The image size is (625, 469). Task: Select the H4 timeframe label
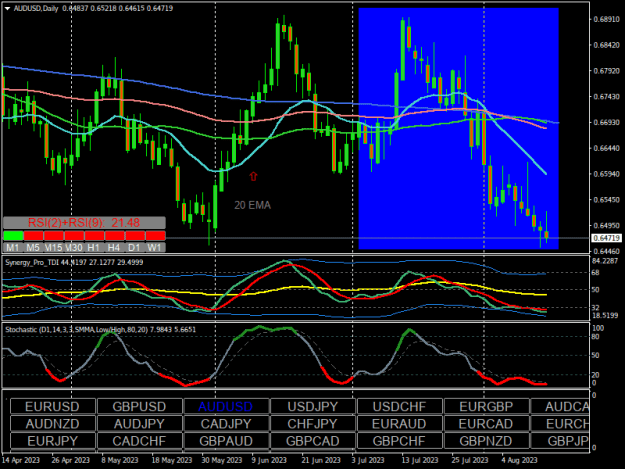pyautogui.click(x=115, y=247)
